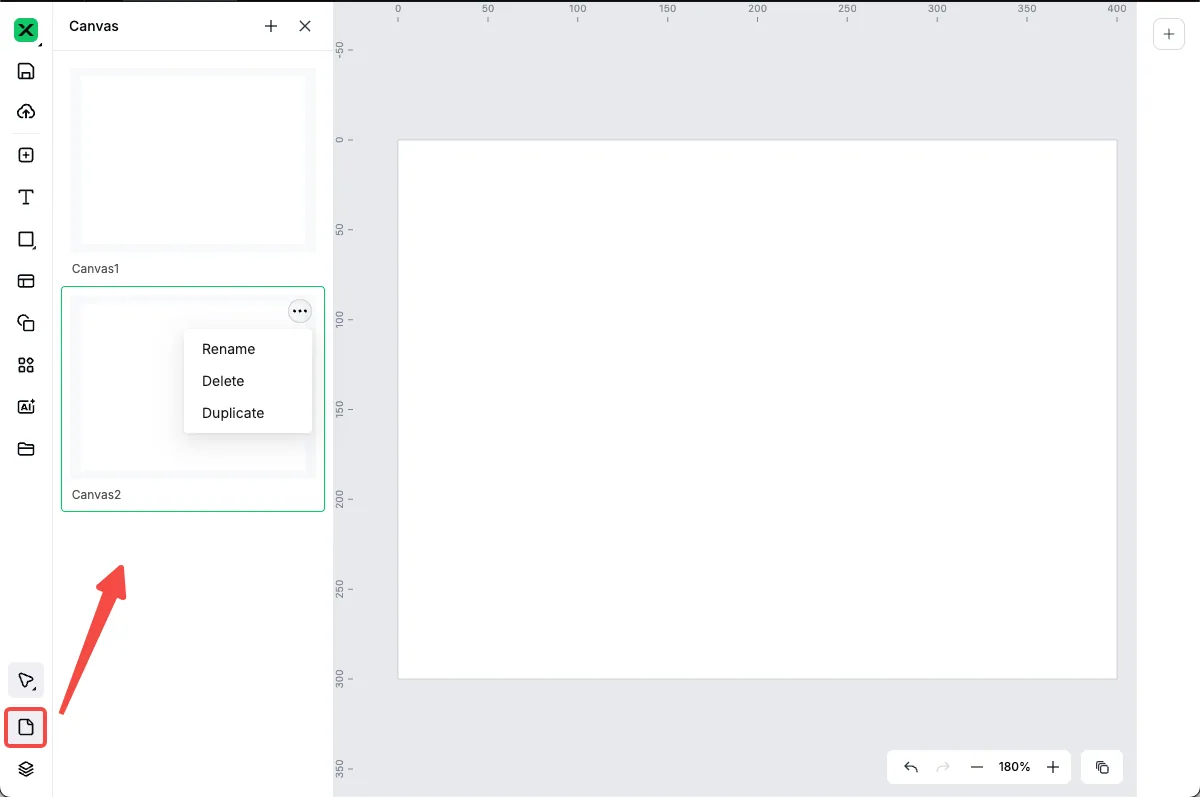Open the AI image tool
The image size is (1200, 797).
[26, 407]
